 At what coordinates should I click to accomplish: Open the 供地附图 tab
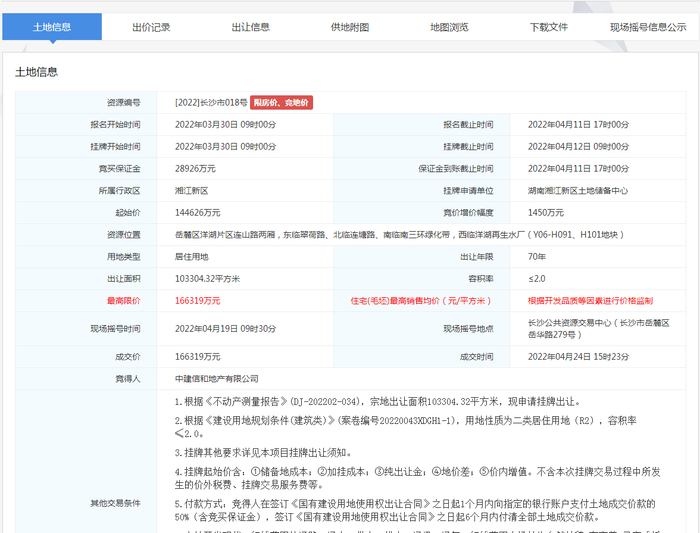click(350, 27)
